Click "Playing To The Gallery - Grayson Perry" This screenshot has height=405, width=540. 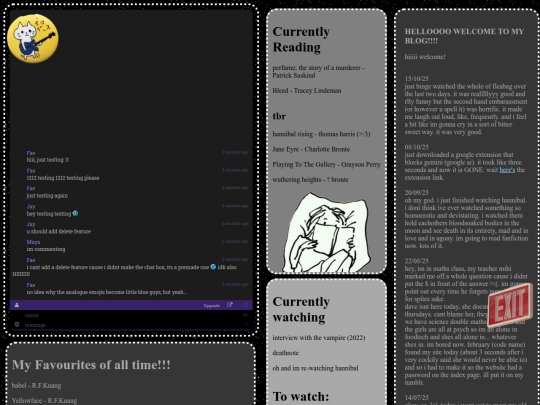(326, 165)
